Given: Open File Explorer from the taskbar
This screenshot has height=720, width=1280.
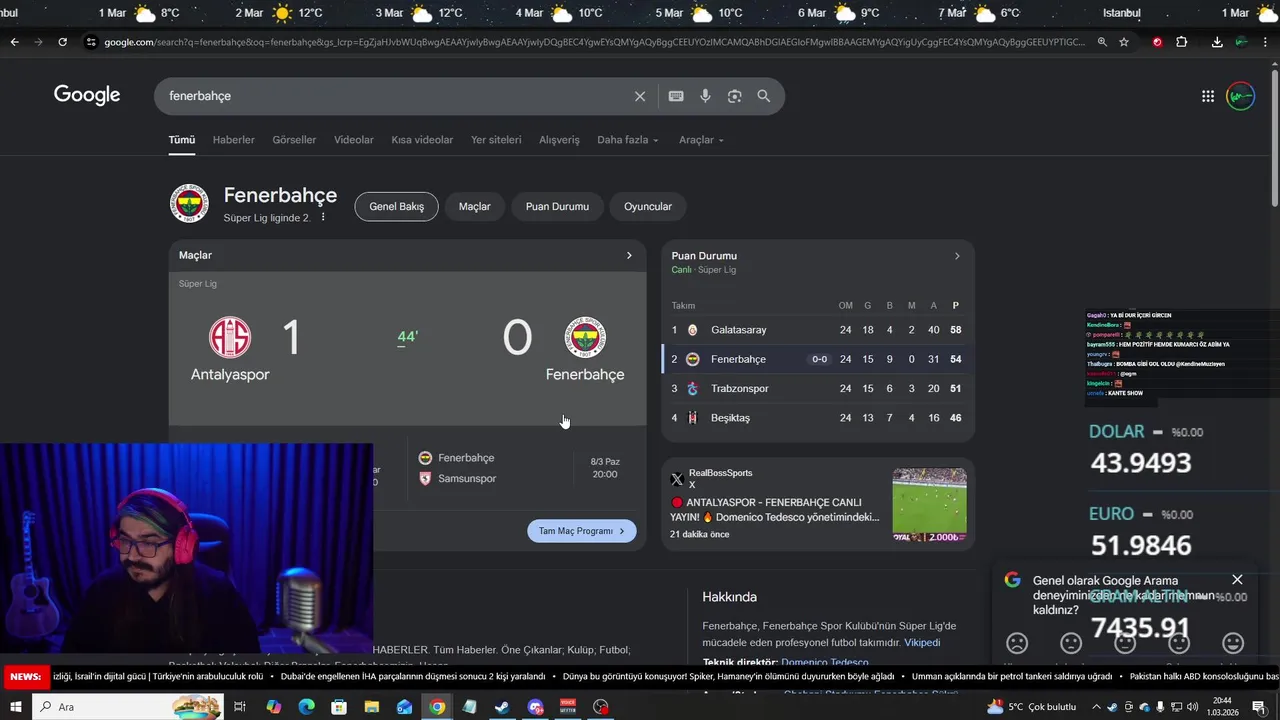Looking at the screenshot, I should tap(372, 707).
